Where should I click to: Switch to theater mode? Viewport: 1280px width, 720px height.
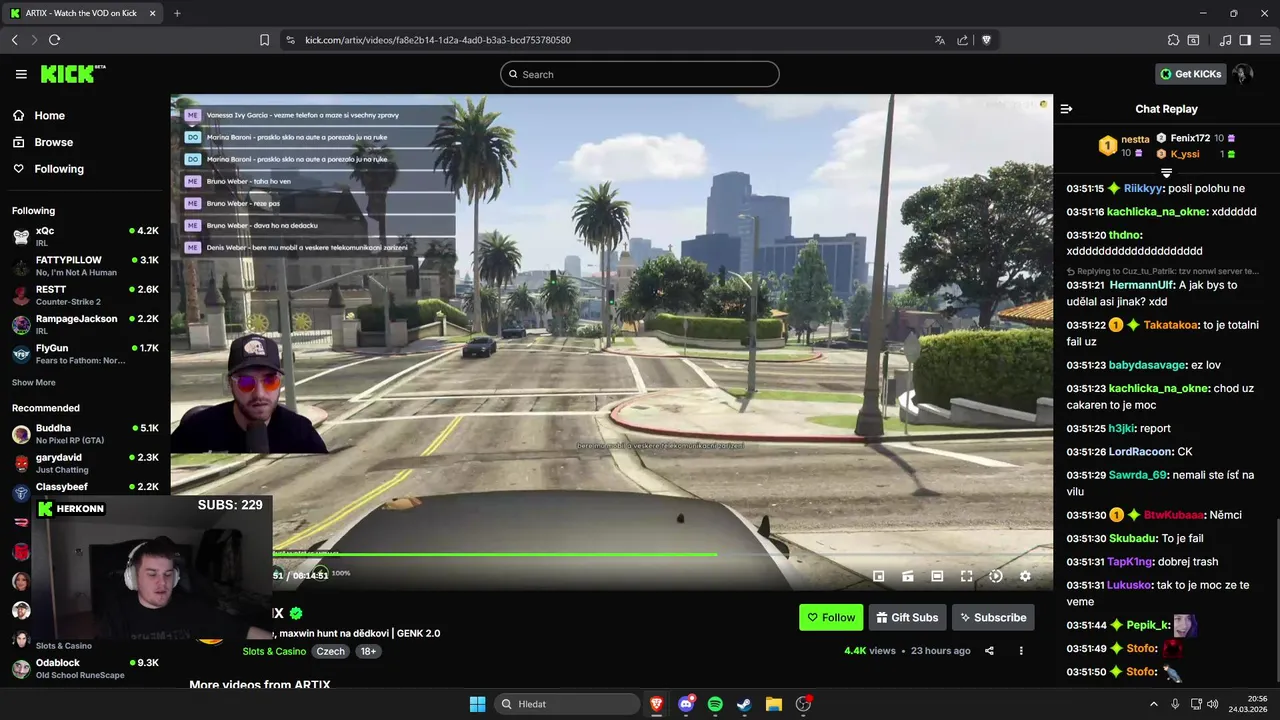point(937,576)
